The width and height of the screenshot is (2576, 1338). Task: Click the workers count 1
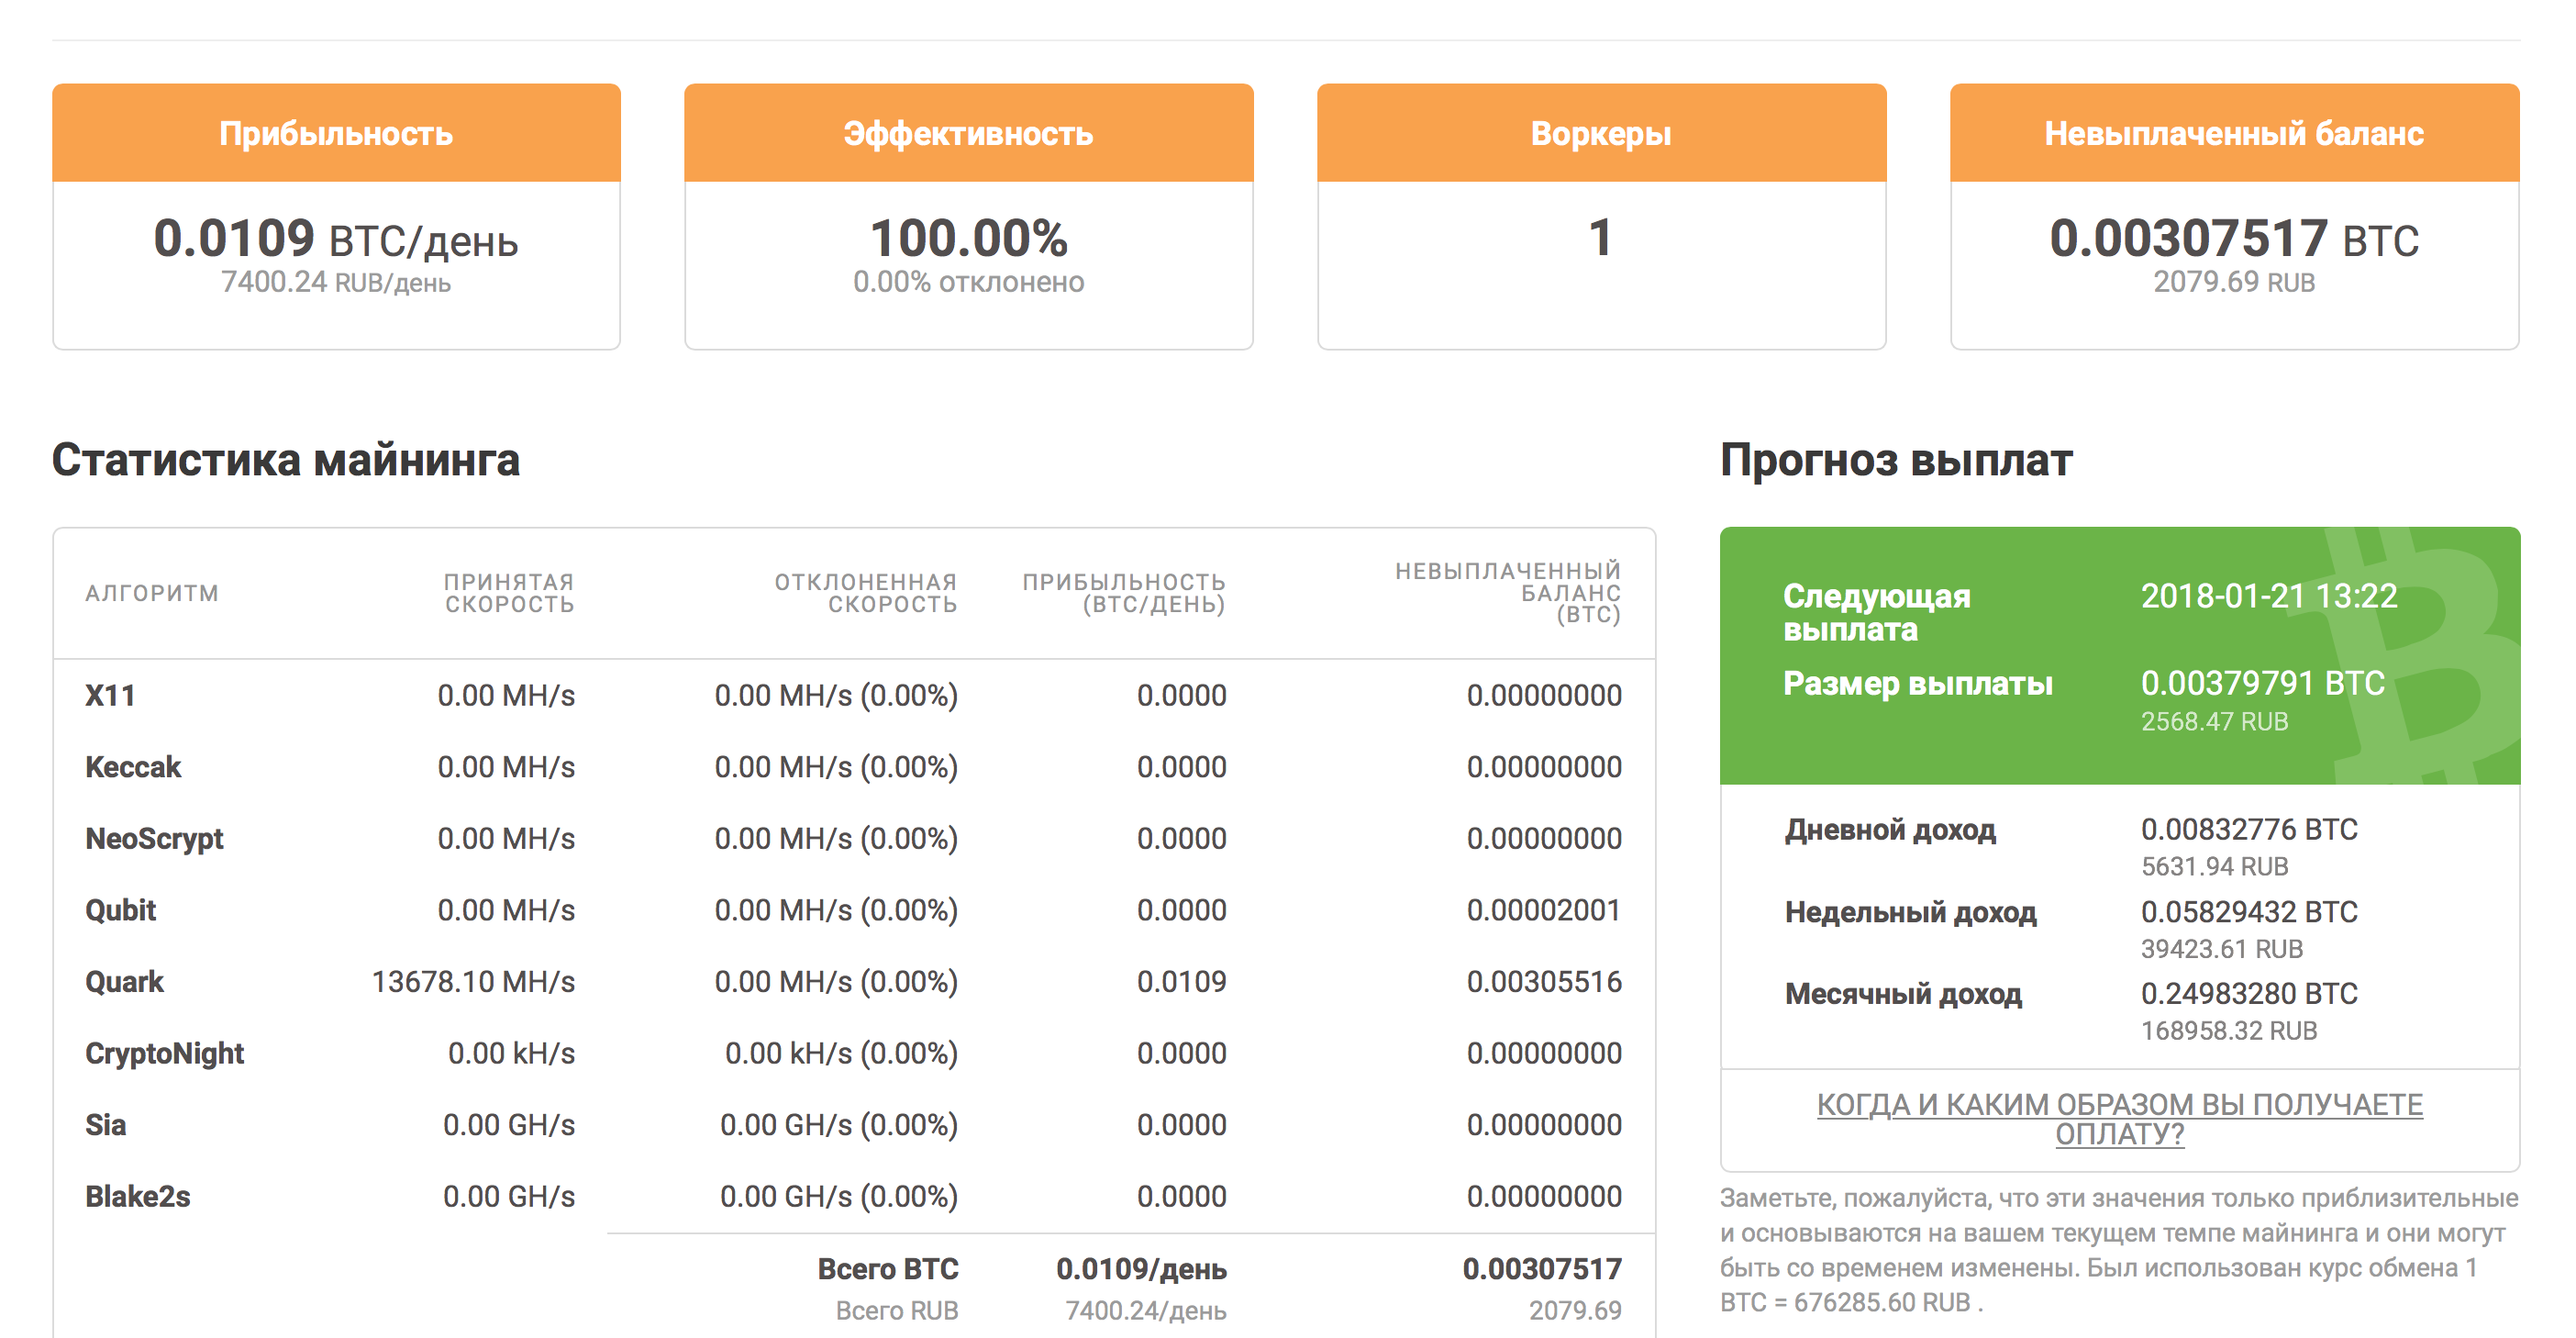coord(1601,239)
